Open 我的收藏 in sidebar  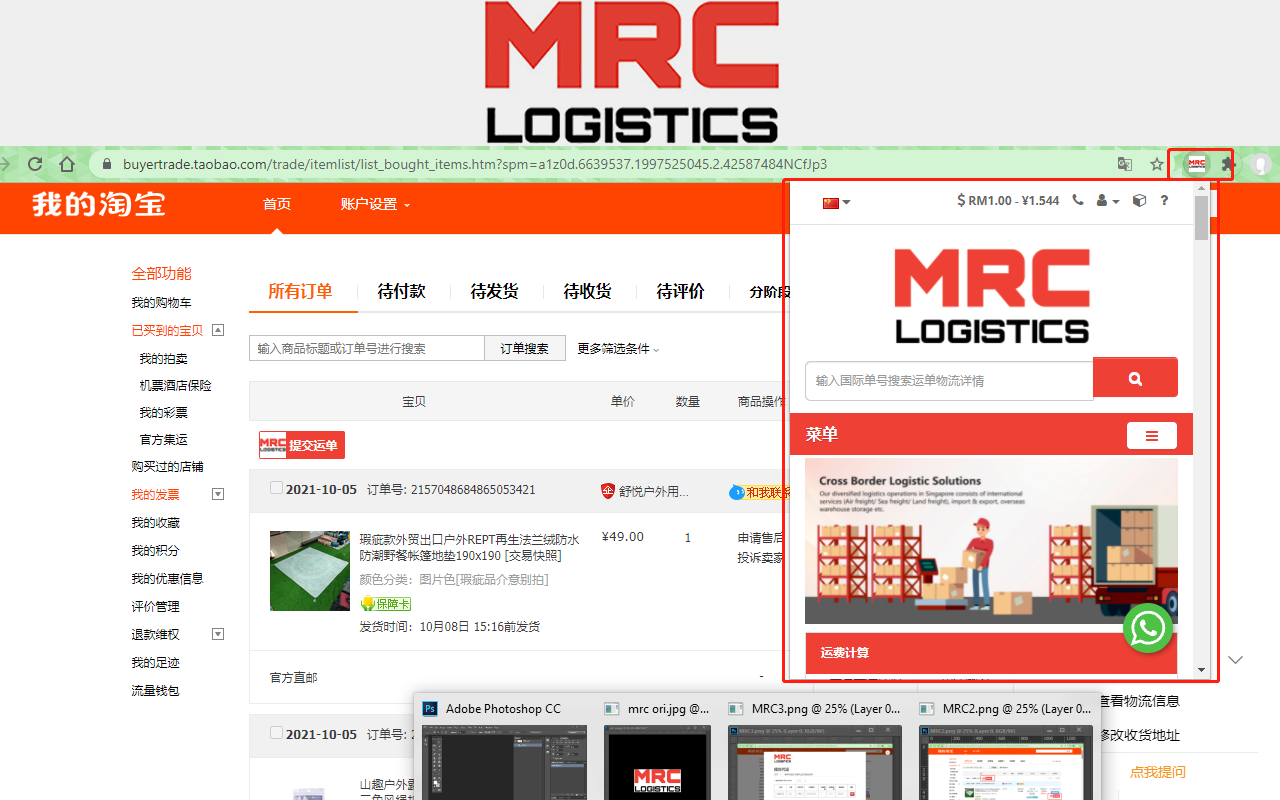pos(155,522)
